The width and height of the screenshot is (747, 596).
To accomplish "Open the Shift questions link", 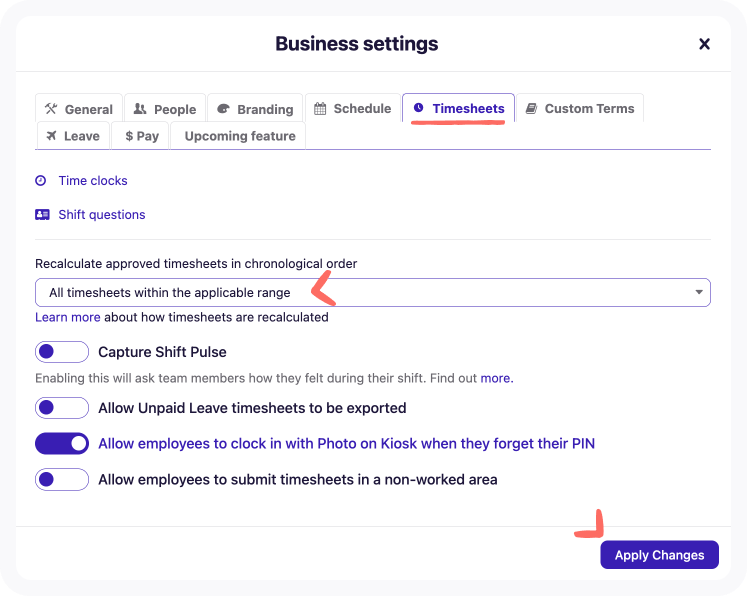I will [x=102, y=215].
